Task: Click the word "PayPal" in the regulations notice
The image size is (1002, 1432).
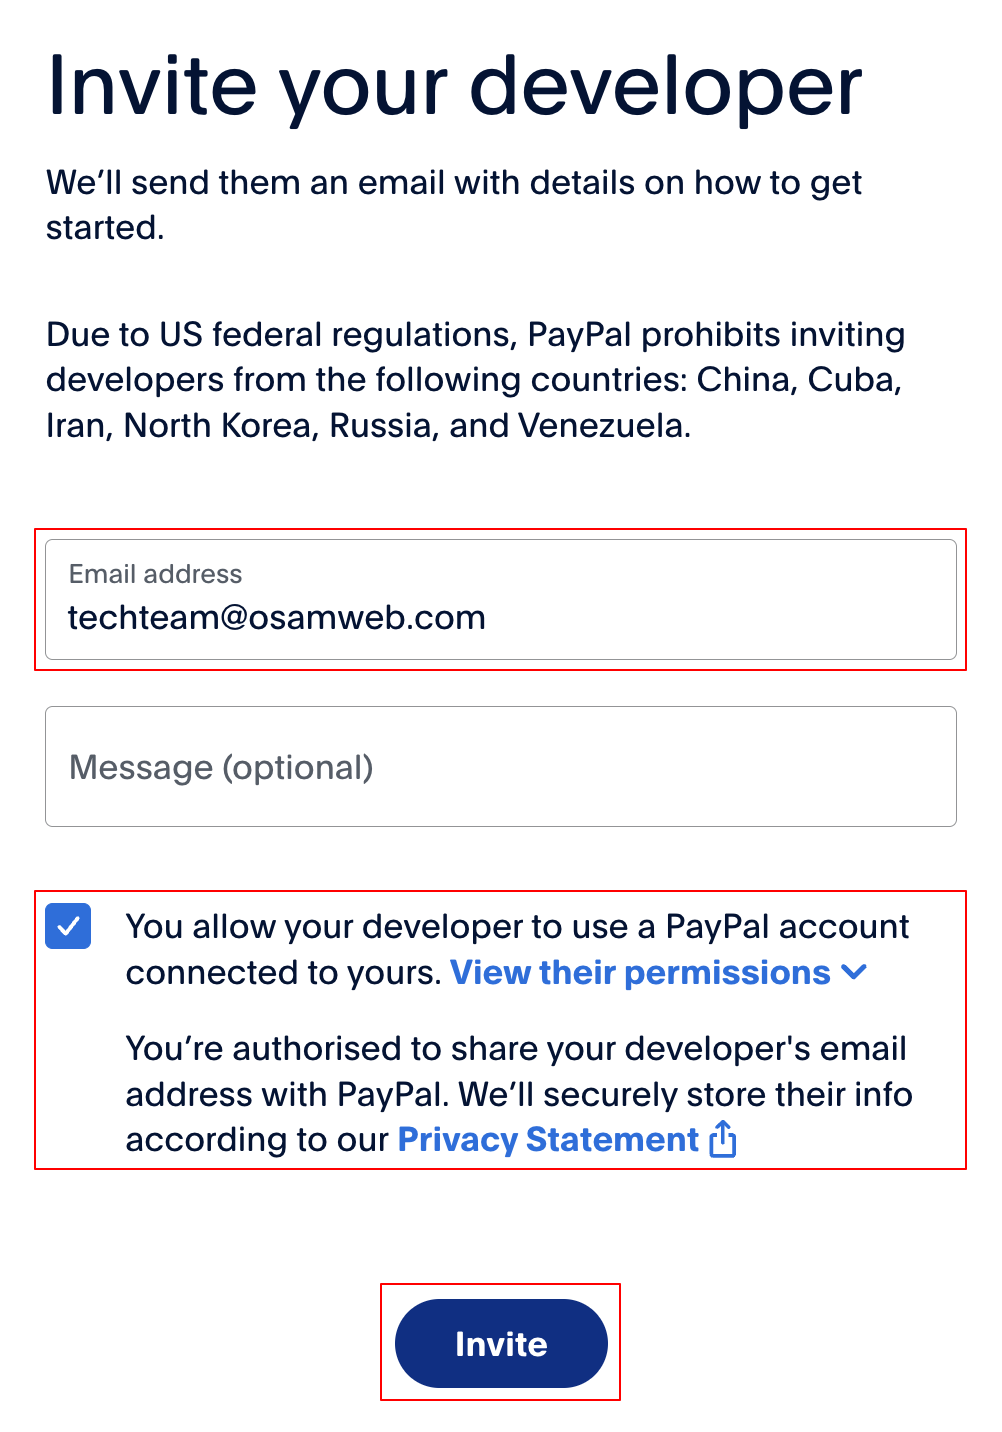Action: click(579, 334)
